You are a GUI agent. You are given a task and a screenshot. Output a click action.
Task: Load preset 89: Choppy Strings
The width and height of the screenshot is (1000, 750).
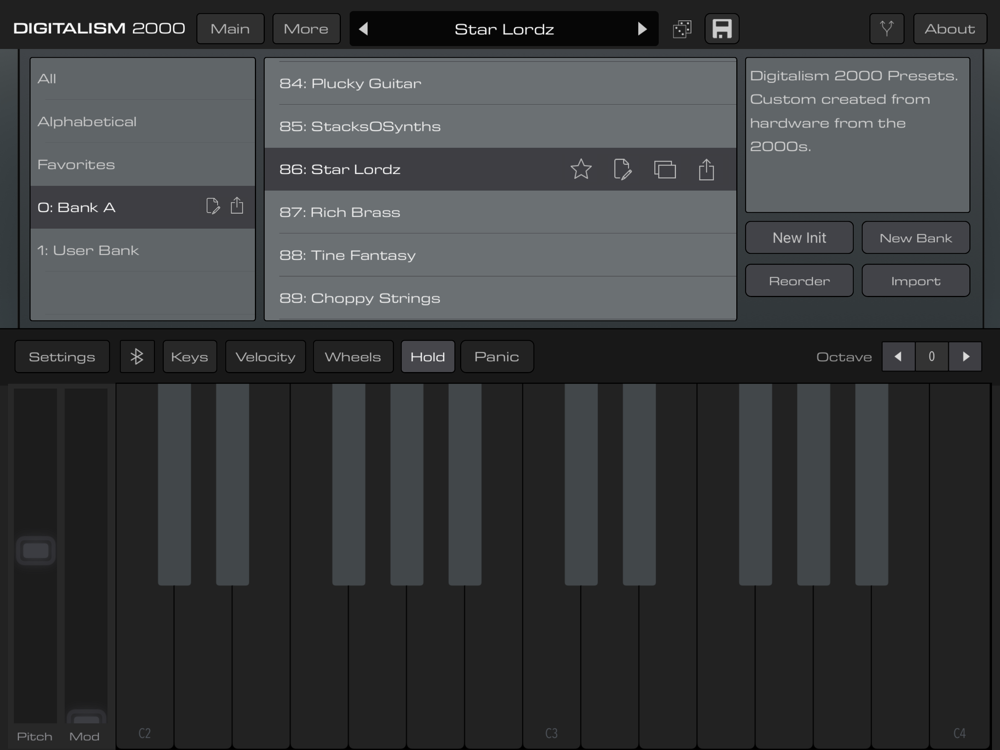click(x=501, y=298)
